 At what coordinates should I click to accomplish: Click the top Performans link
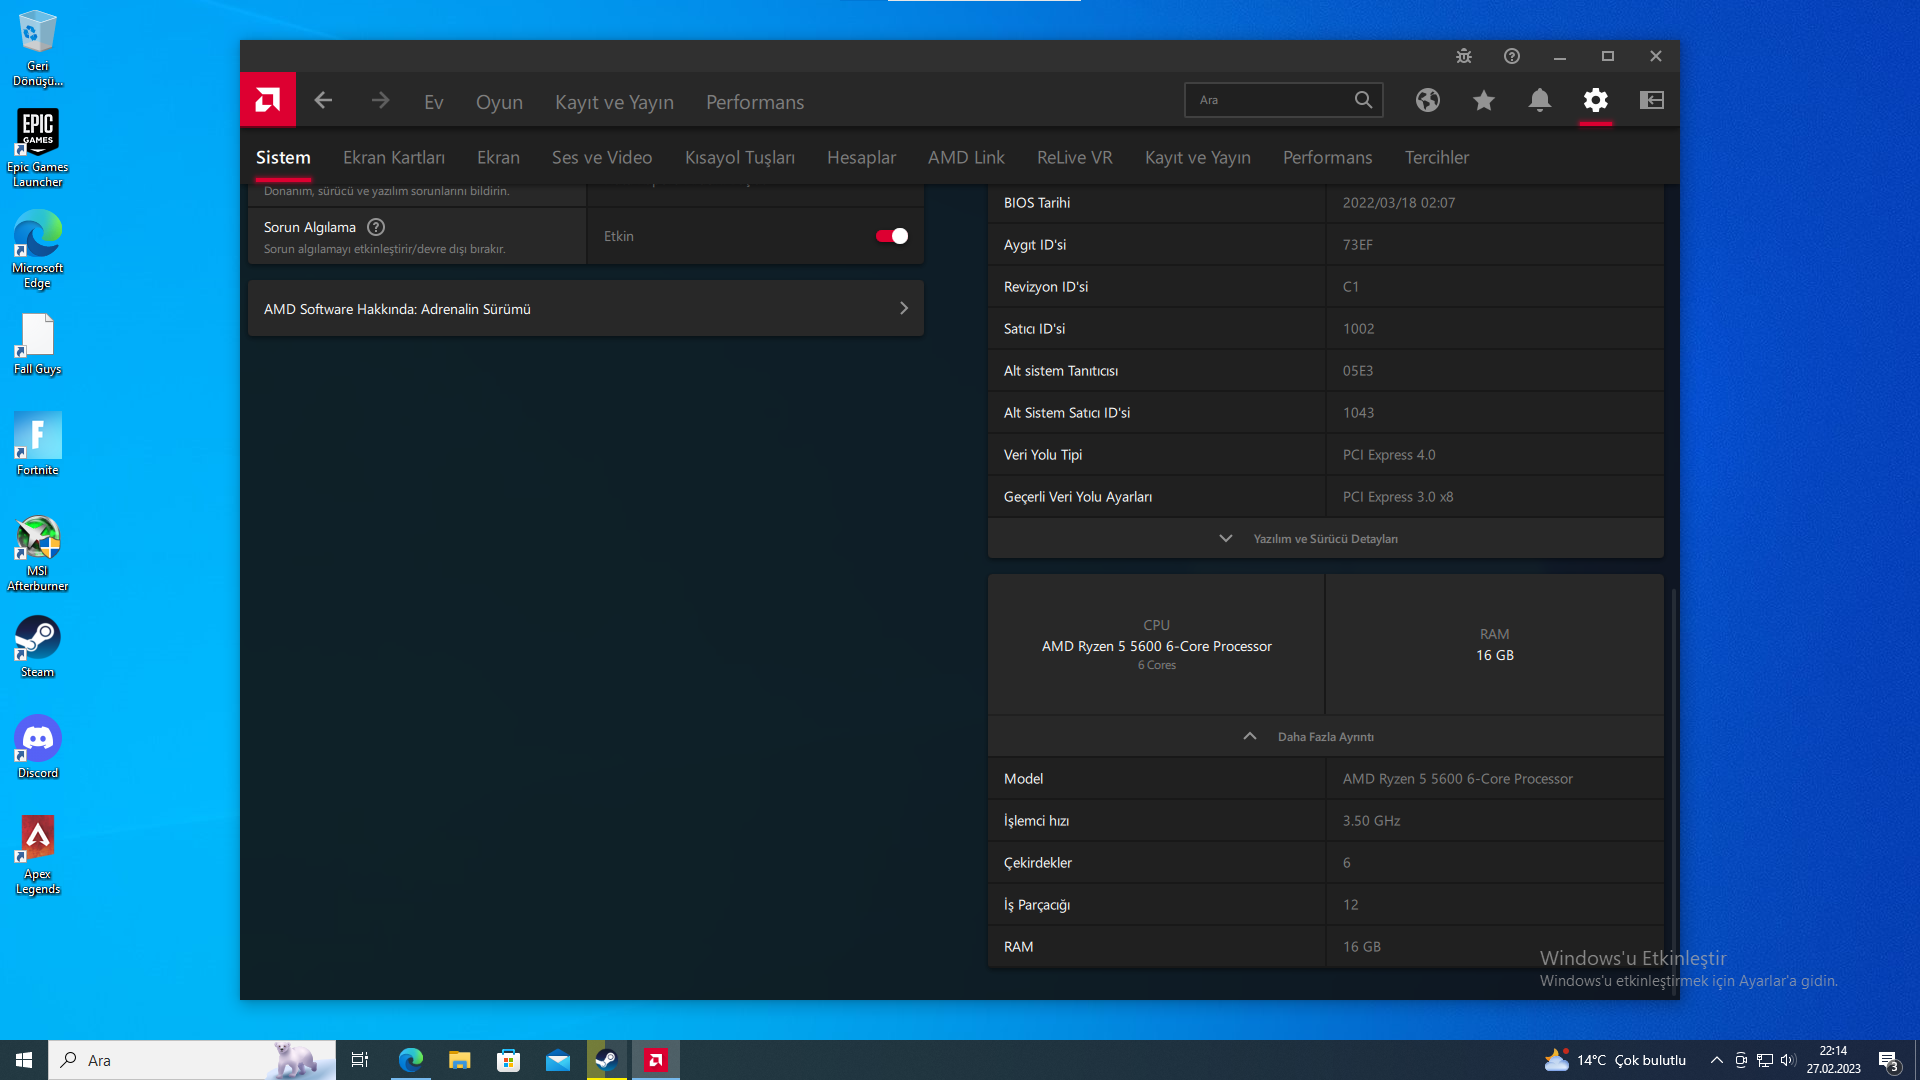click(x=755, y=102)
